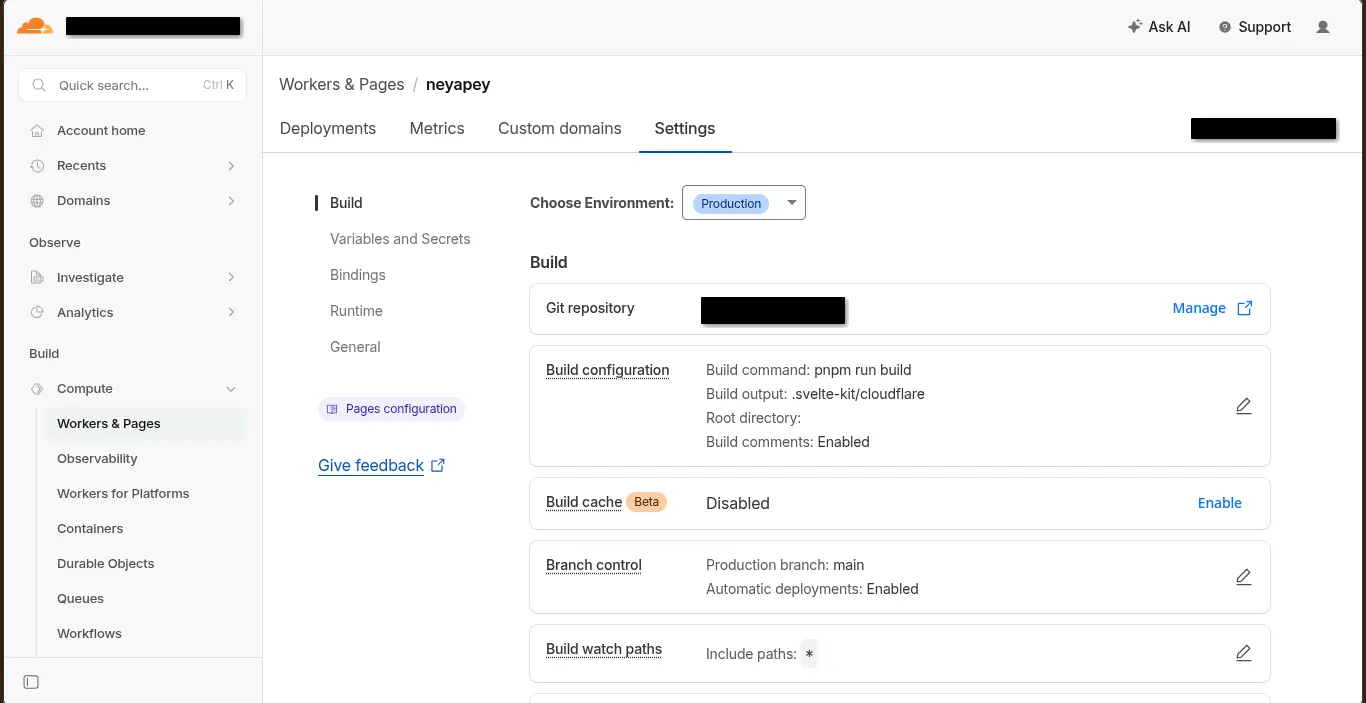This screenshot has height=703, width=1366.
Task: Click the Ask AI button
Action: click(1159, 27)
